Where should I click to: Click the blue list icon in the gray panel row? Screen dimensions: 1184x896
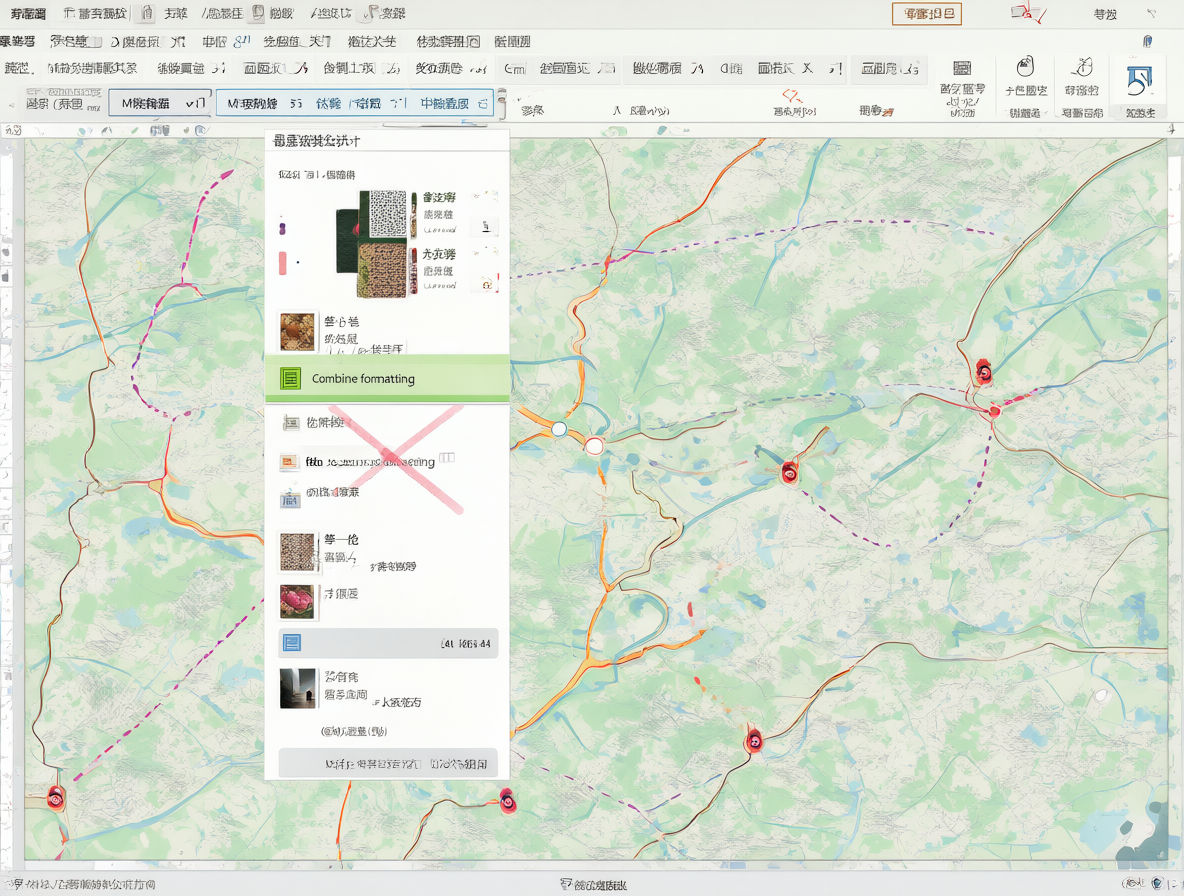tap(291, 642)
